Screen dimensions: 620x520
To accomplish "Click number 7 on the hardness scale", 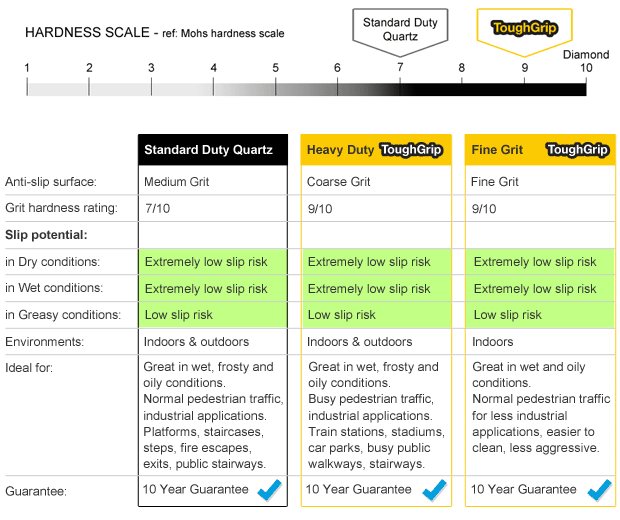I will [400, 68].
